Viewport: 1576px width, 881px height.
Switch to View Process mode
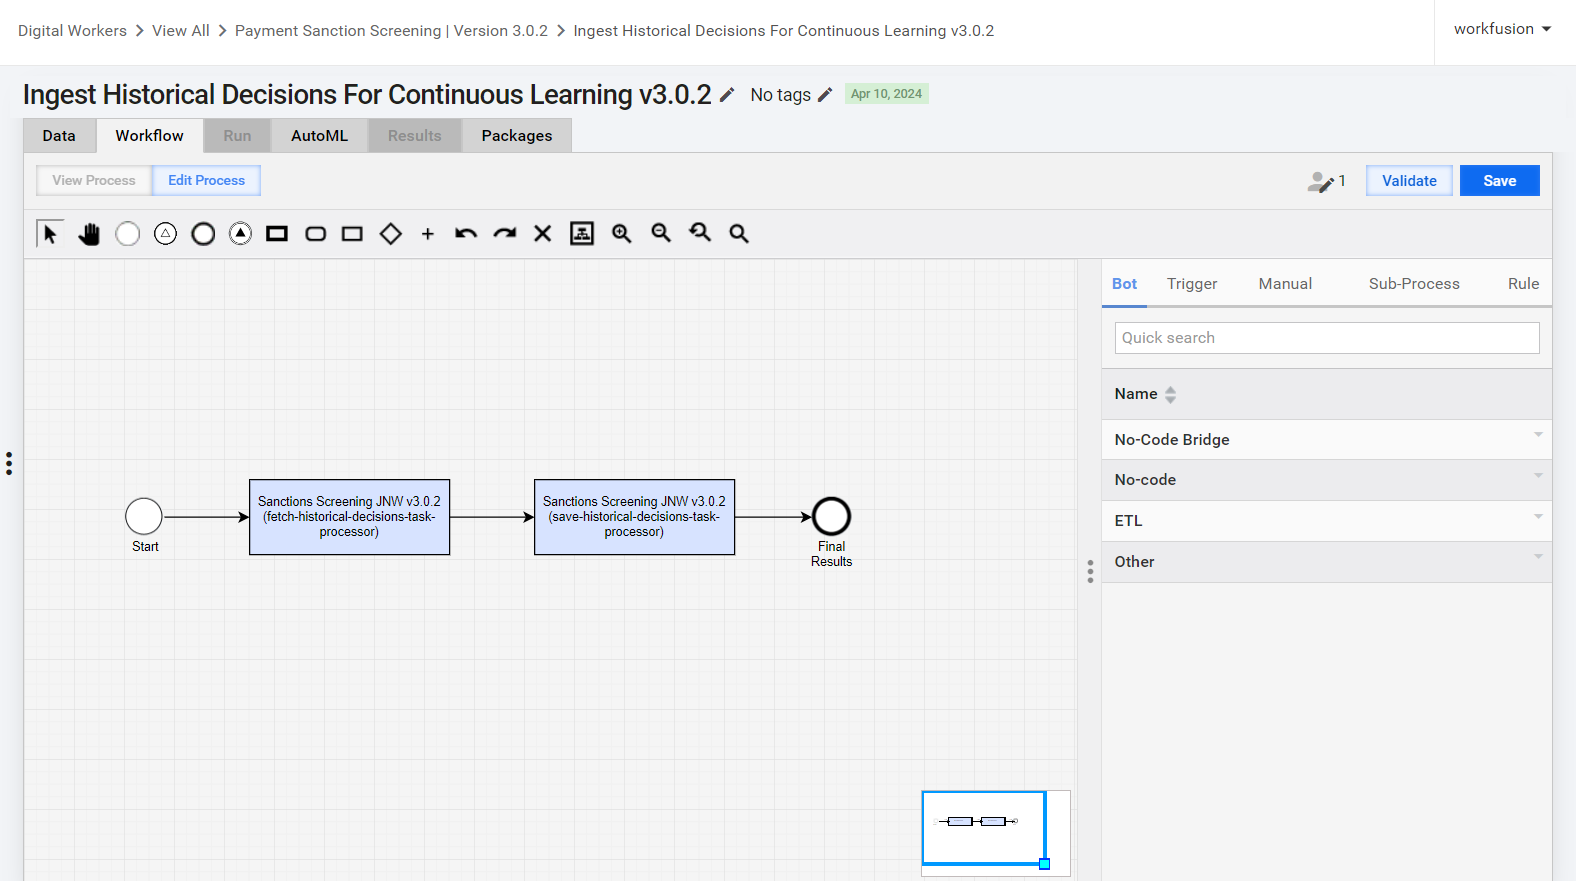pyautogui.click(x=94, y=180)
